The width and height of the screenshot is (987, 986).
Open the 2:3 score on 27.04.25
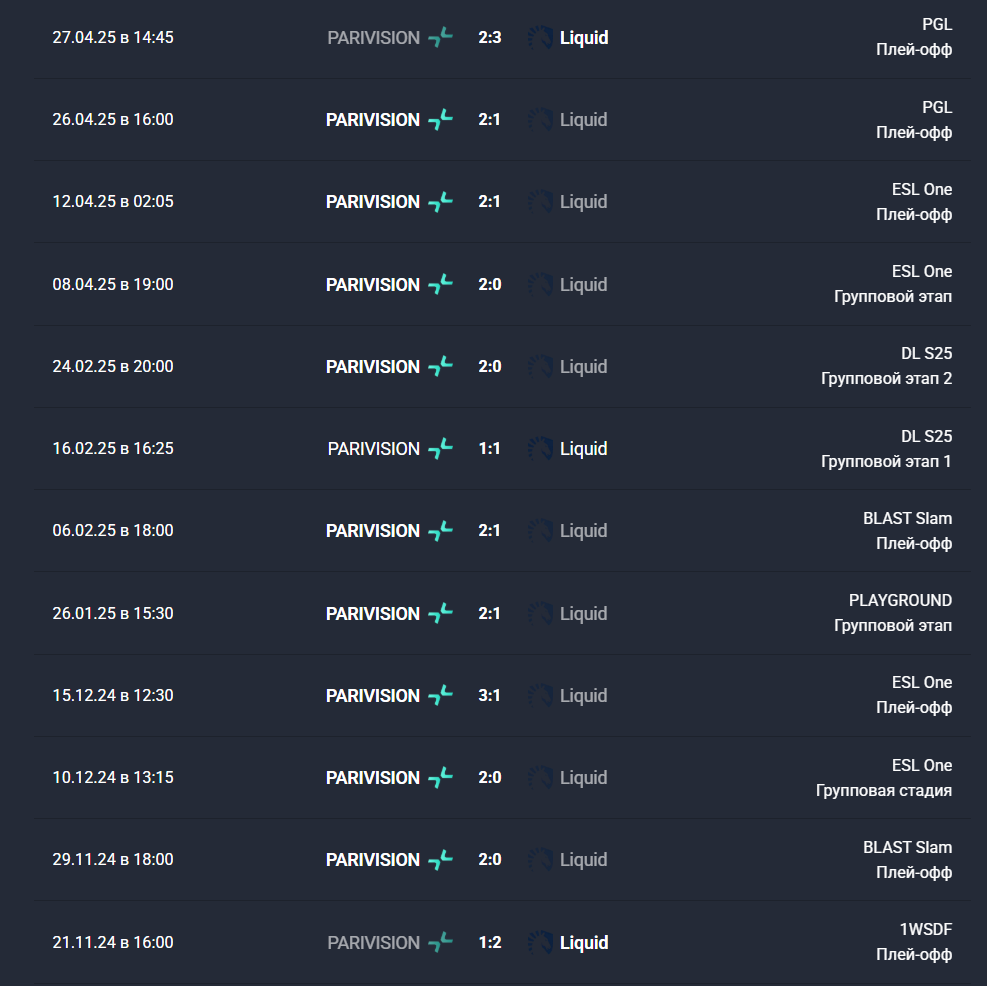(x=490, y=38)
